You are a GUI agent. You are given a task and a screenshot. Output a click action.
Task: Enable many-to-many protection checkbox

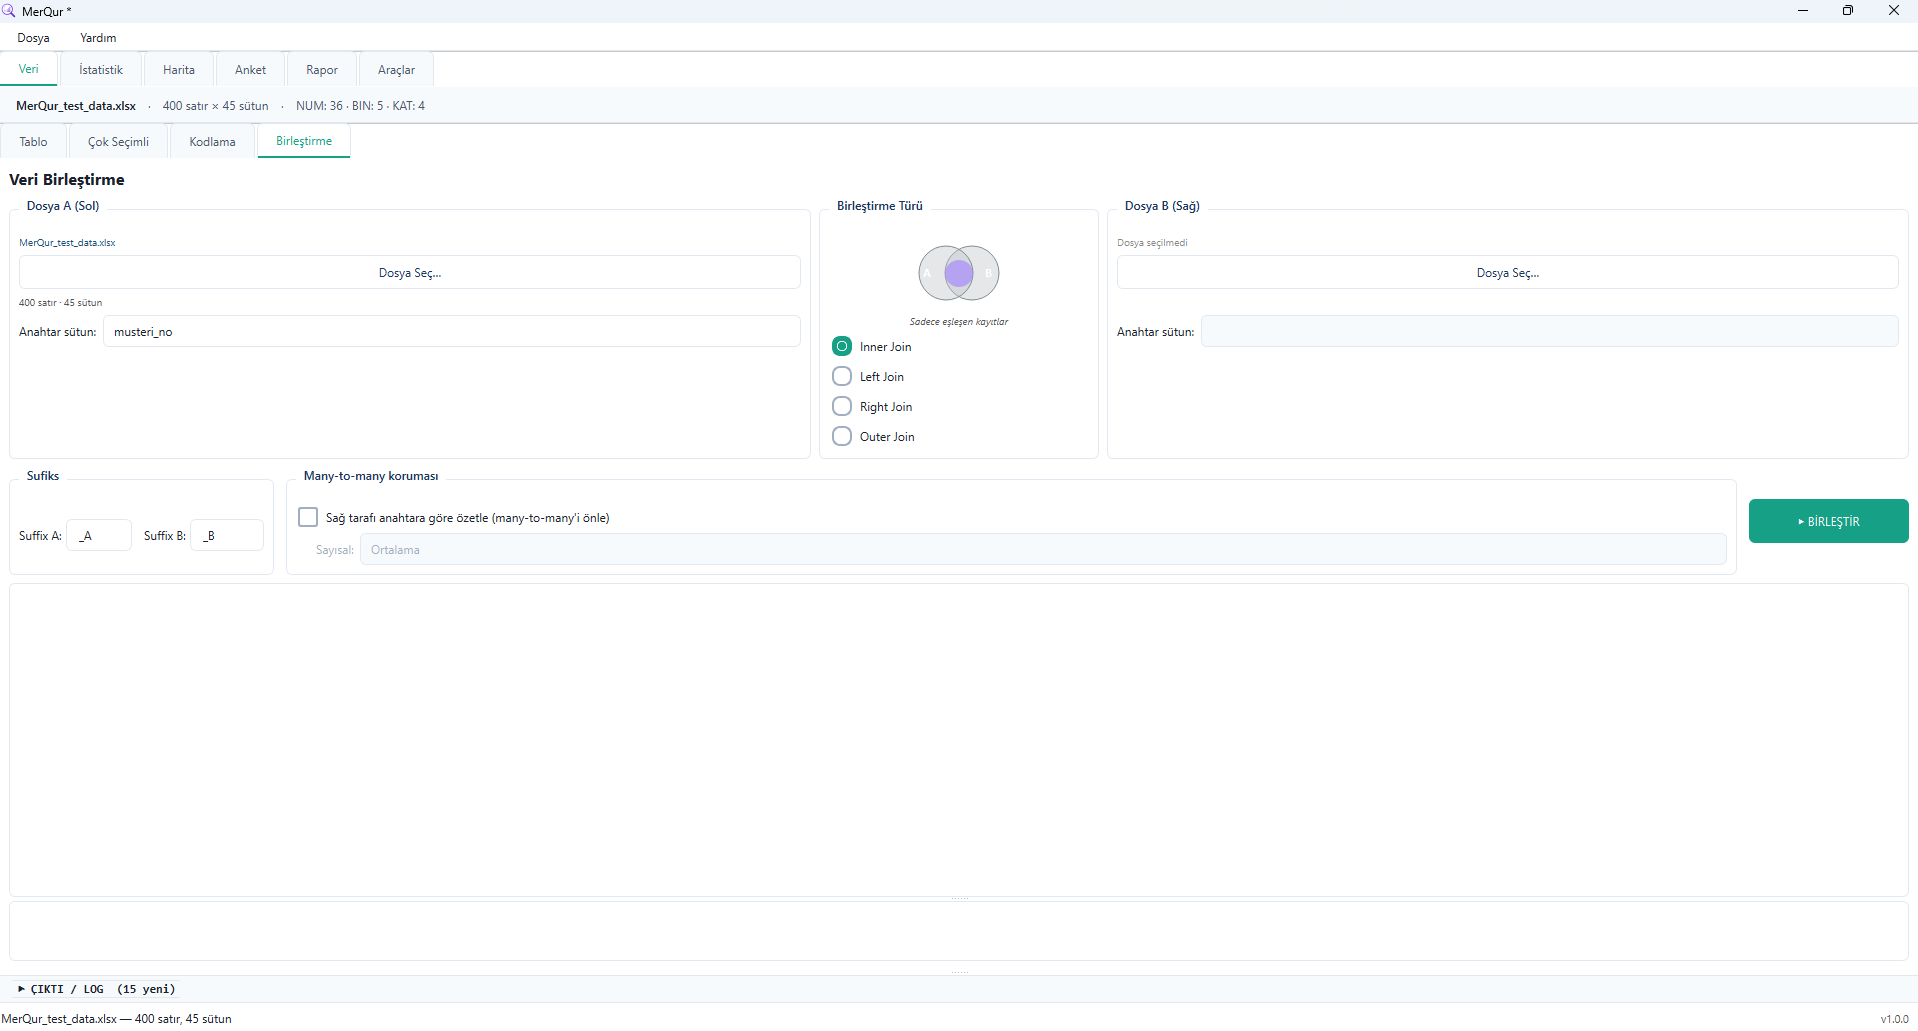(x=308, y=517)
